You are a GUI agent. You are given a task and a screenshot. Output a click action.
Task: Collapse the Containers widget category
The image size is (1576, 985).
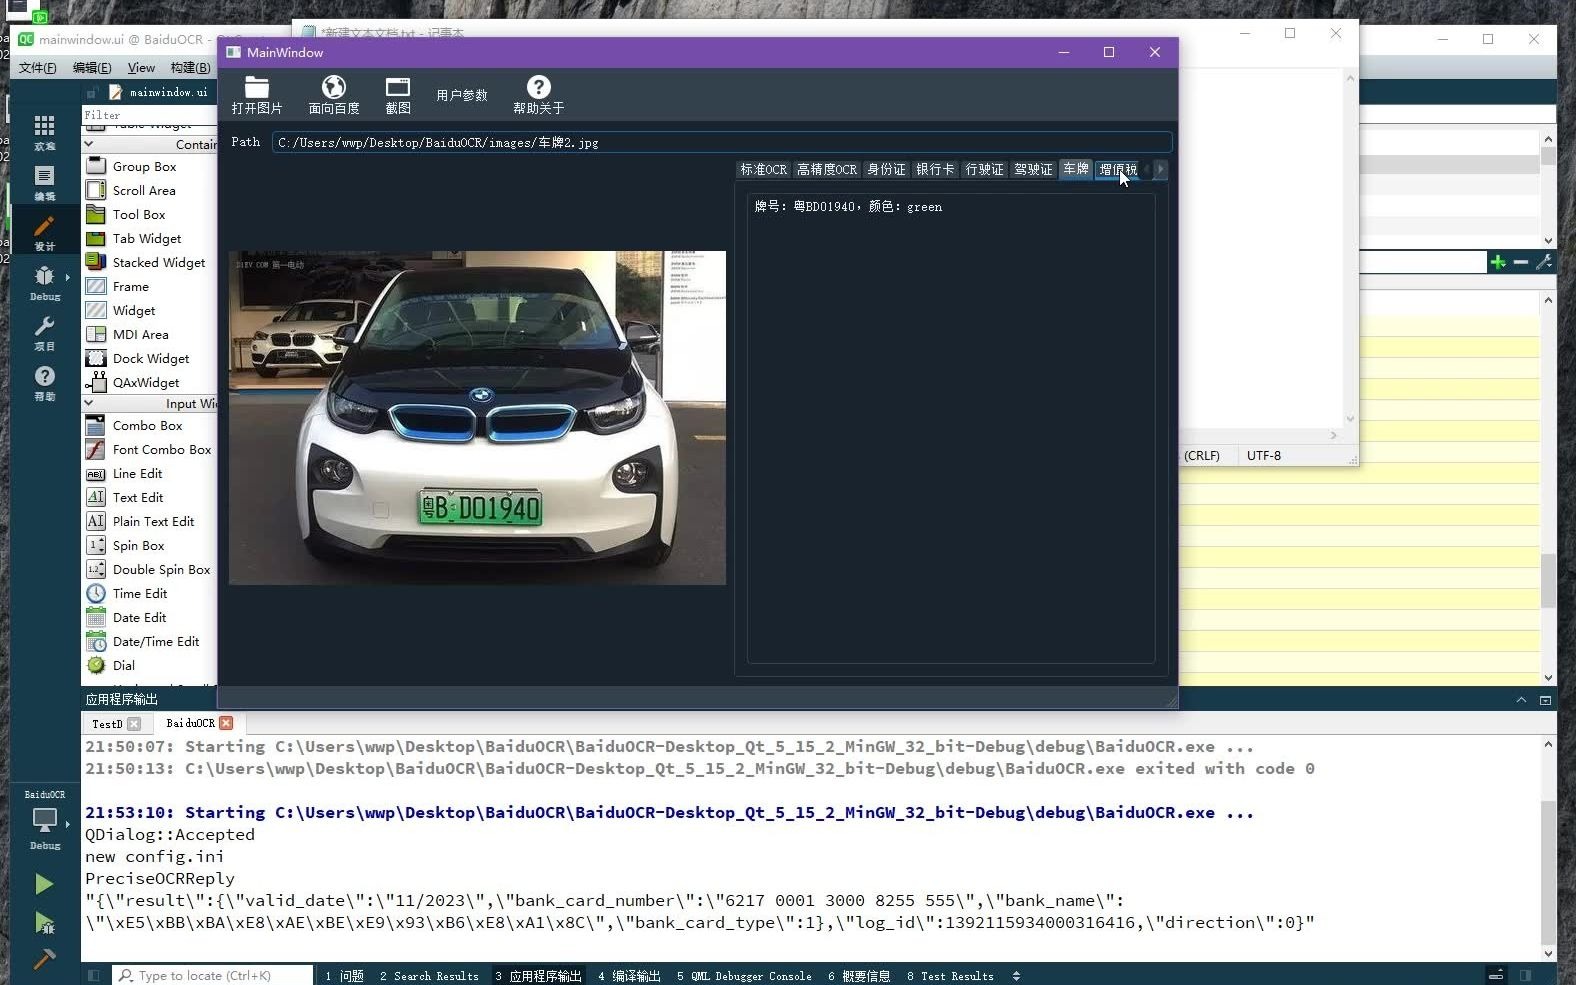coord(88,144)
